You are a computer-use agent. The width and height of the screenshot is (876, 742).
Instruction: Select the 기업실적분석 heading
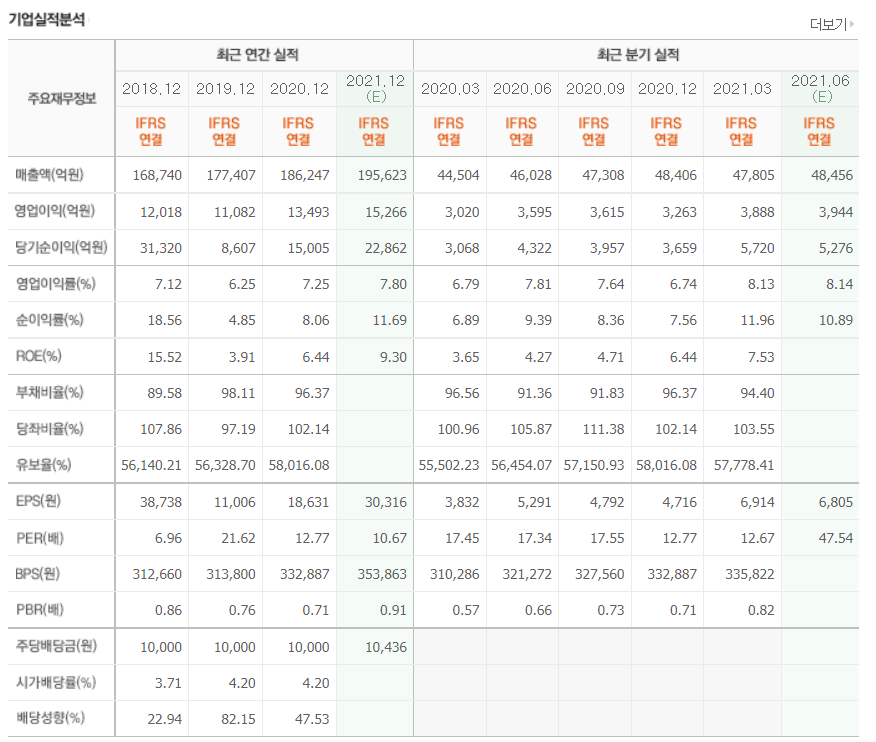47,20
